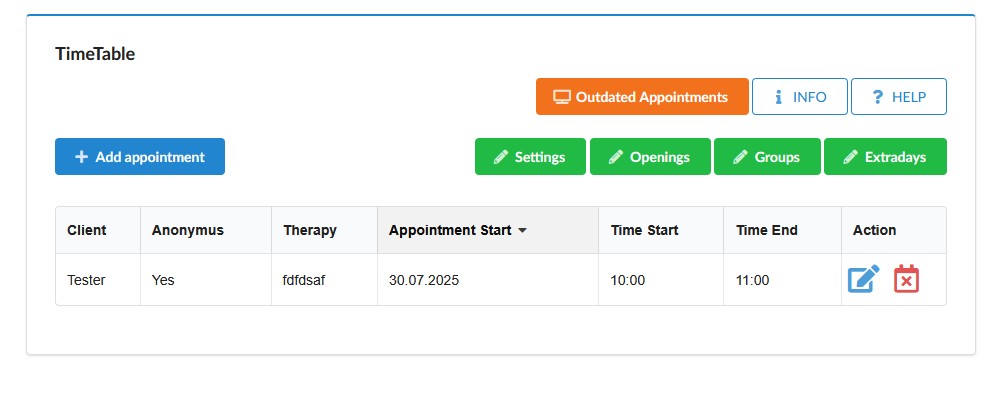This screenshot has height=400, width=1000.
Task: Select the fdfdsaf therapy cell
Action: coord(324,280)
